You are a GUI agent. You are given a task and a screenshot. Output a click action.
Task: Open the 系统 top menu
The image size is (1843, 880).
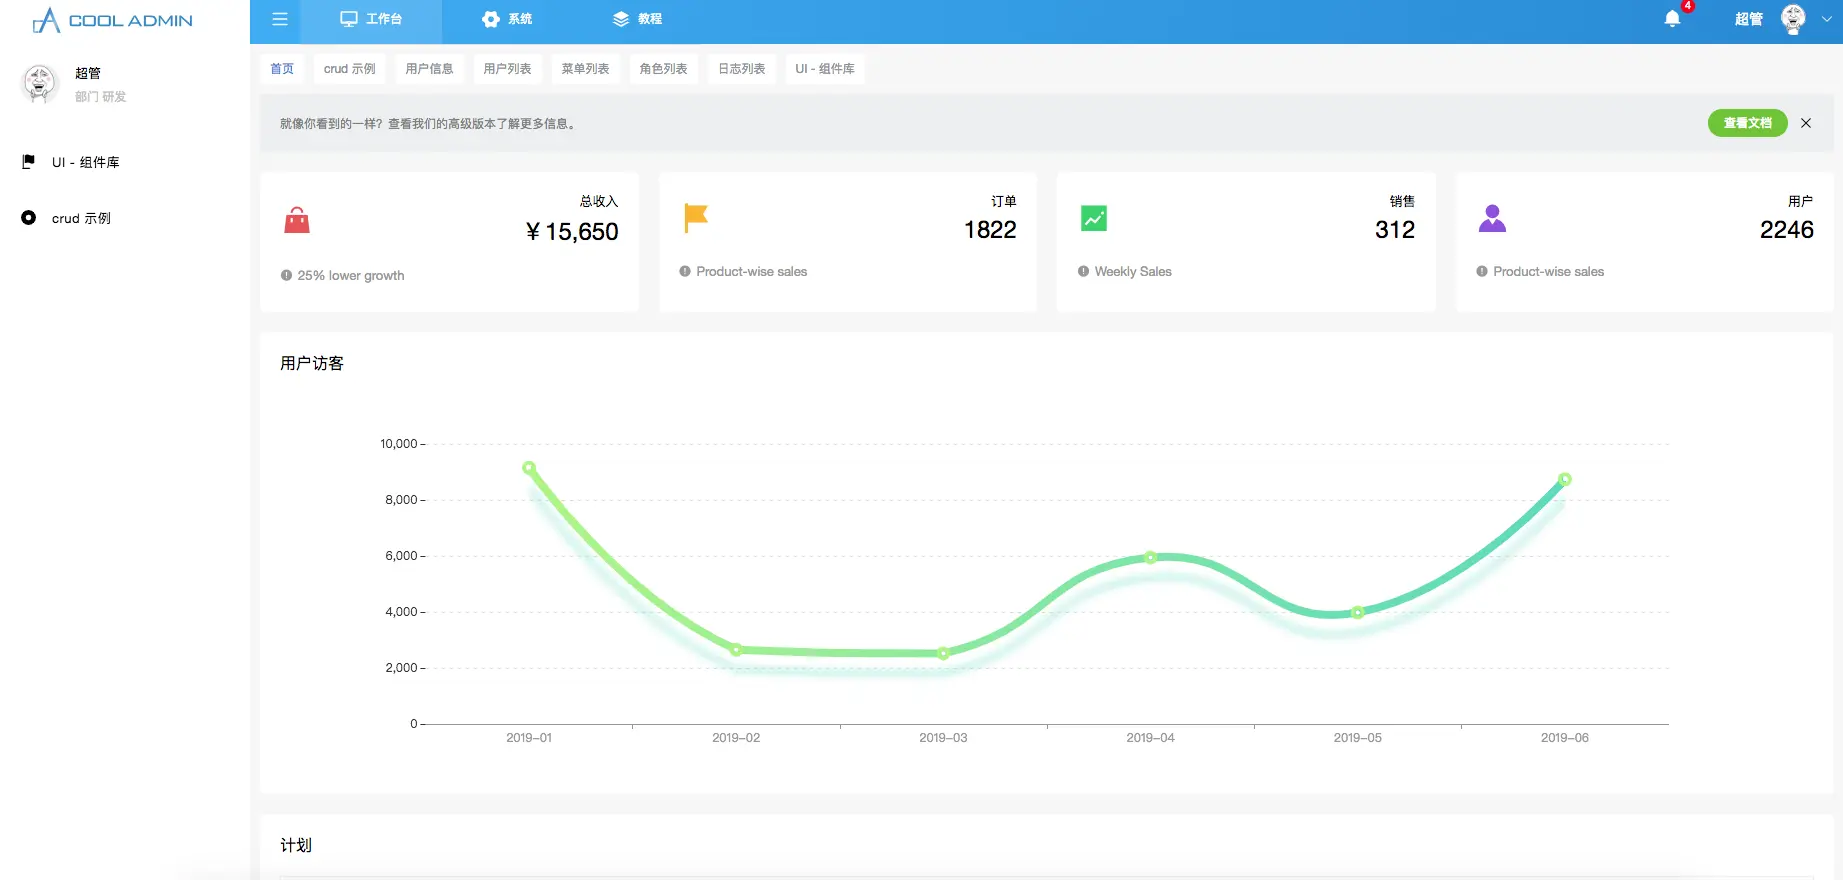(507, 19)
